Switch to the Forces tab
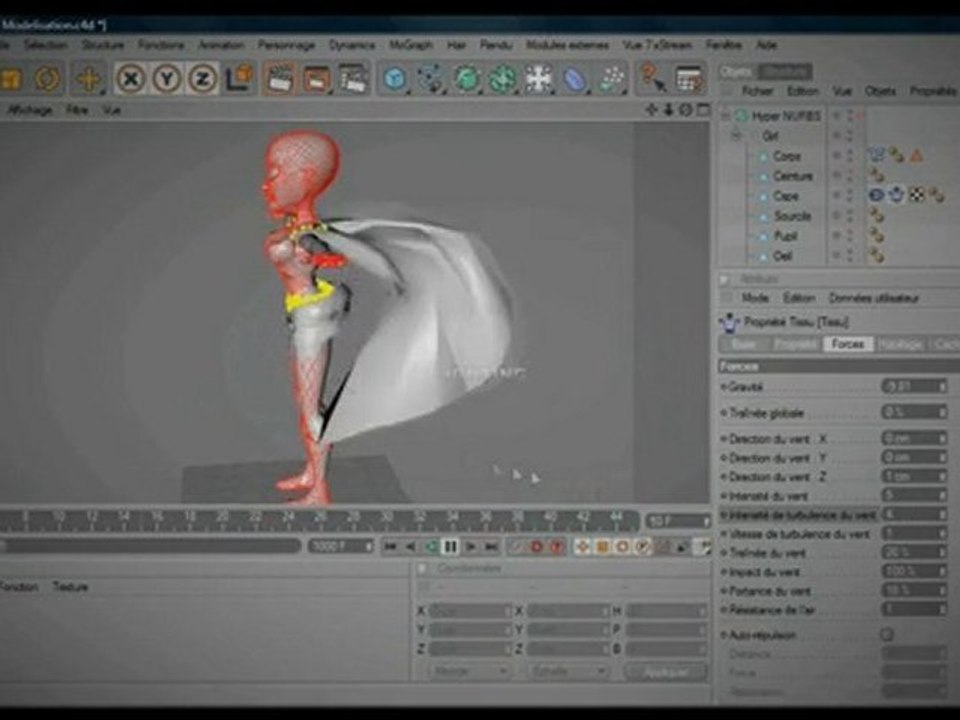 (x=847, y=344)
